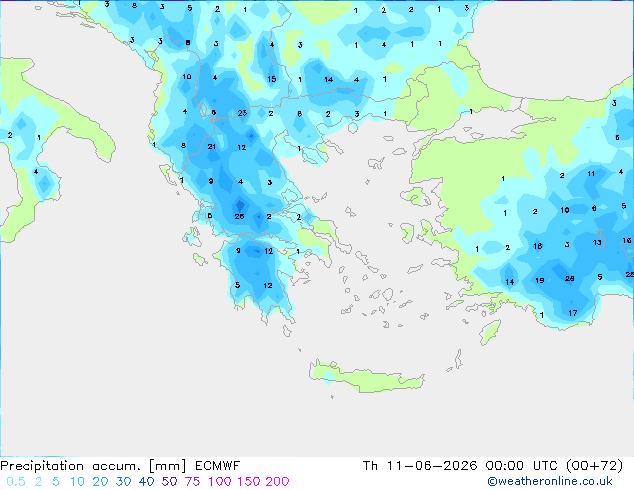
Task: Click the 21 precipitation value on map
Action: coord(211,147)
